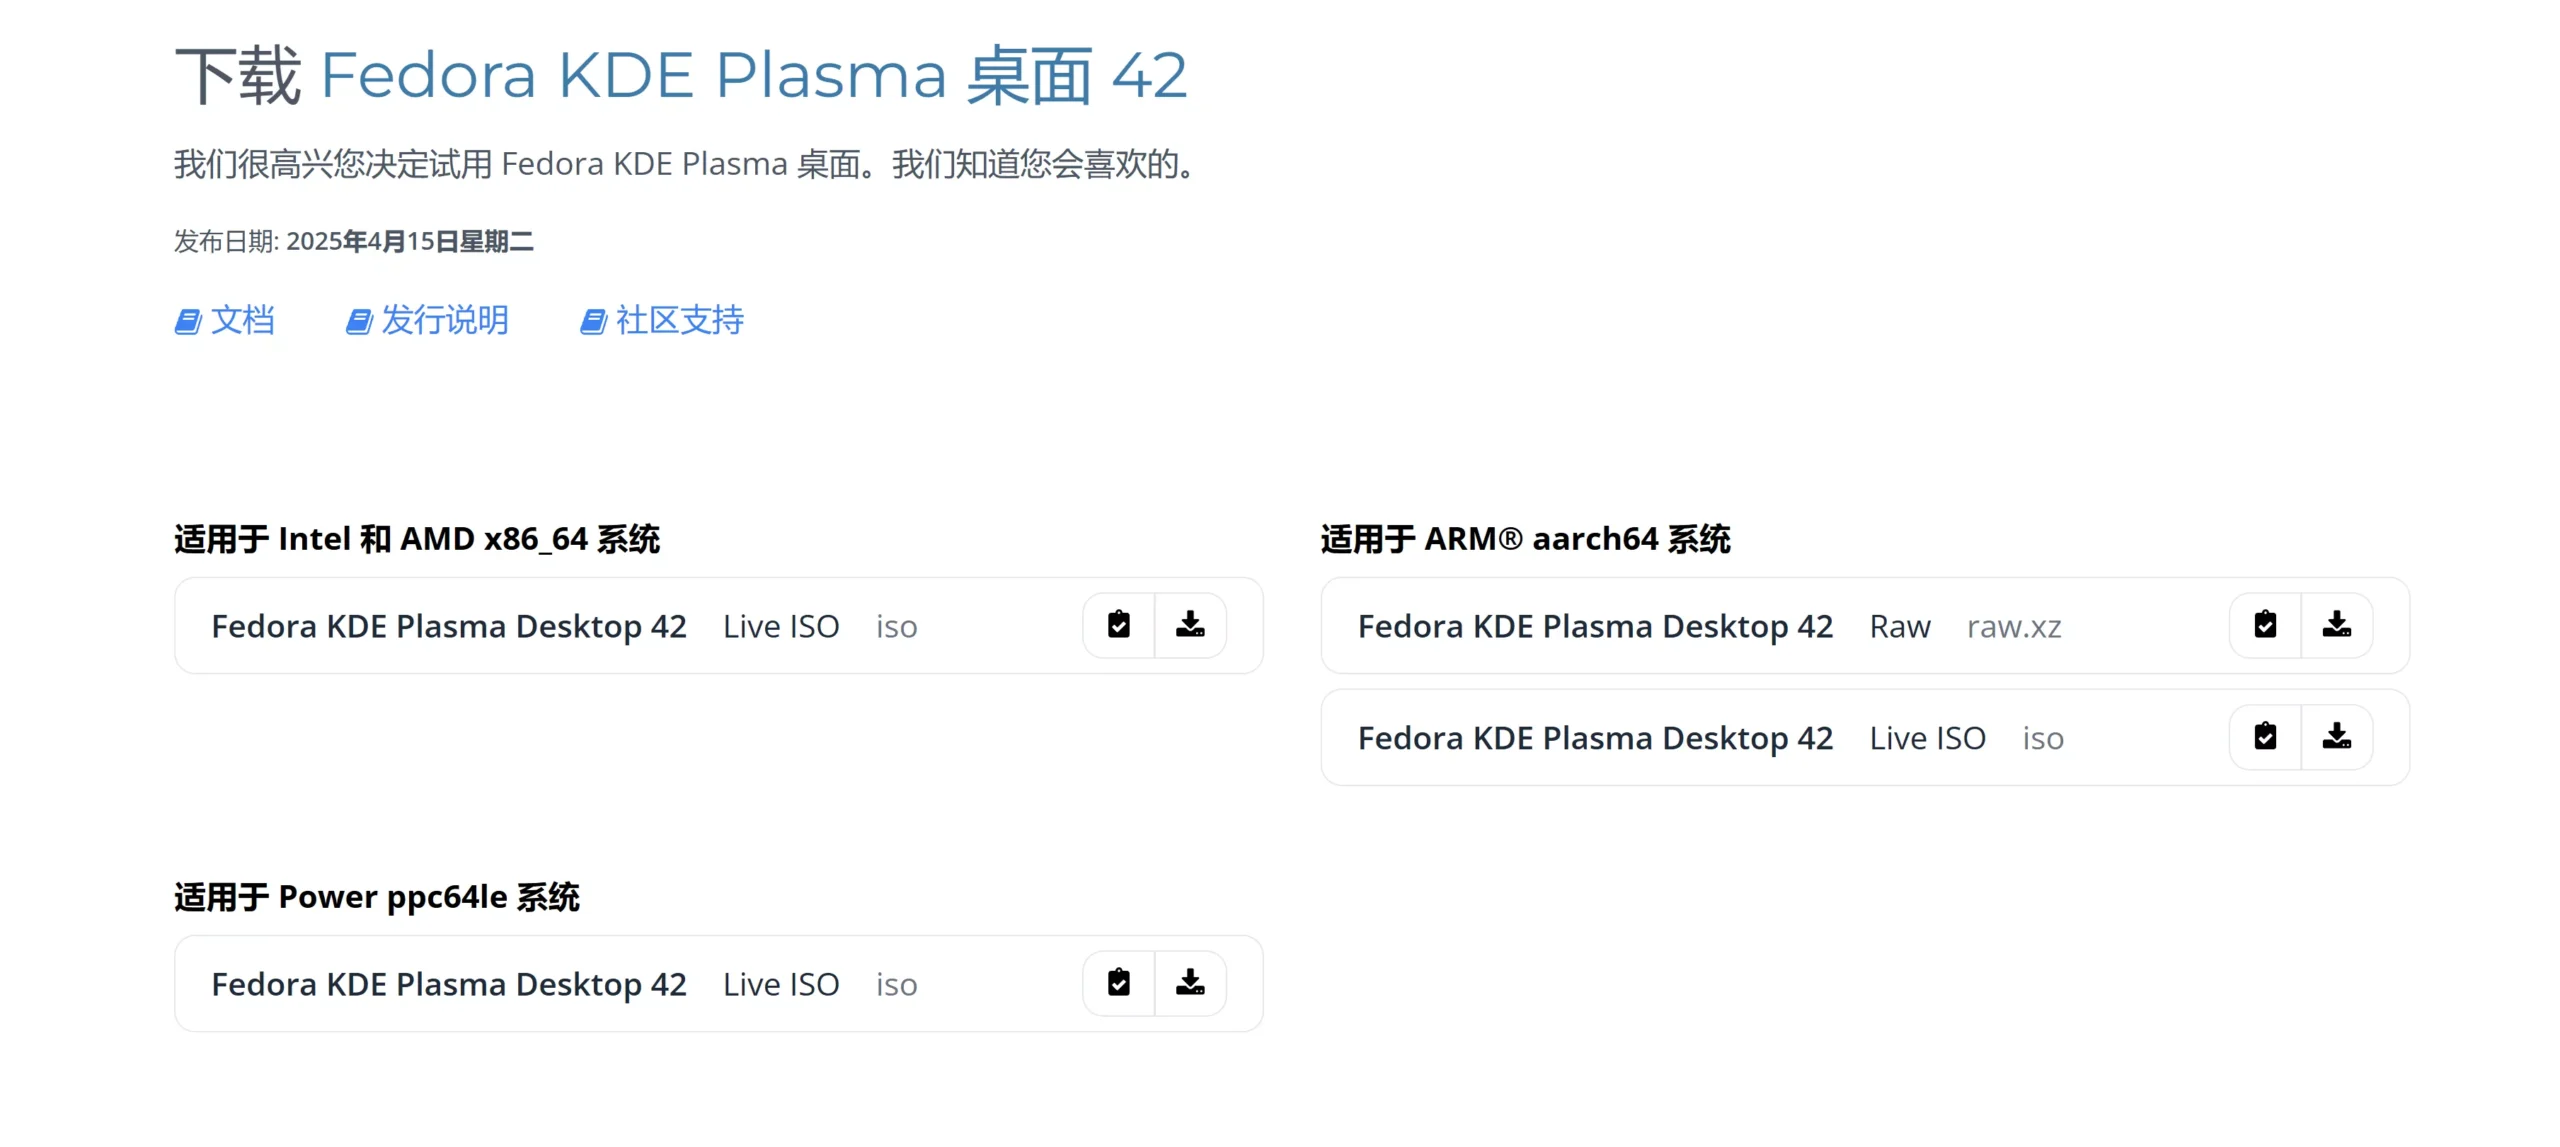Image resolution: width=2560 pixels, height=1147 pixels.
Task: Select the aarch64 Raw row's Desktop 42 title
Action: 1594,626
